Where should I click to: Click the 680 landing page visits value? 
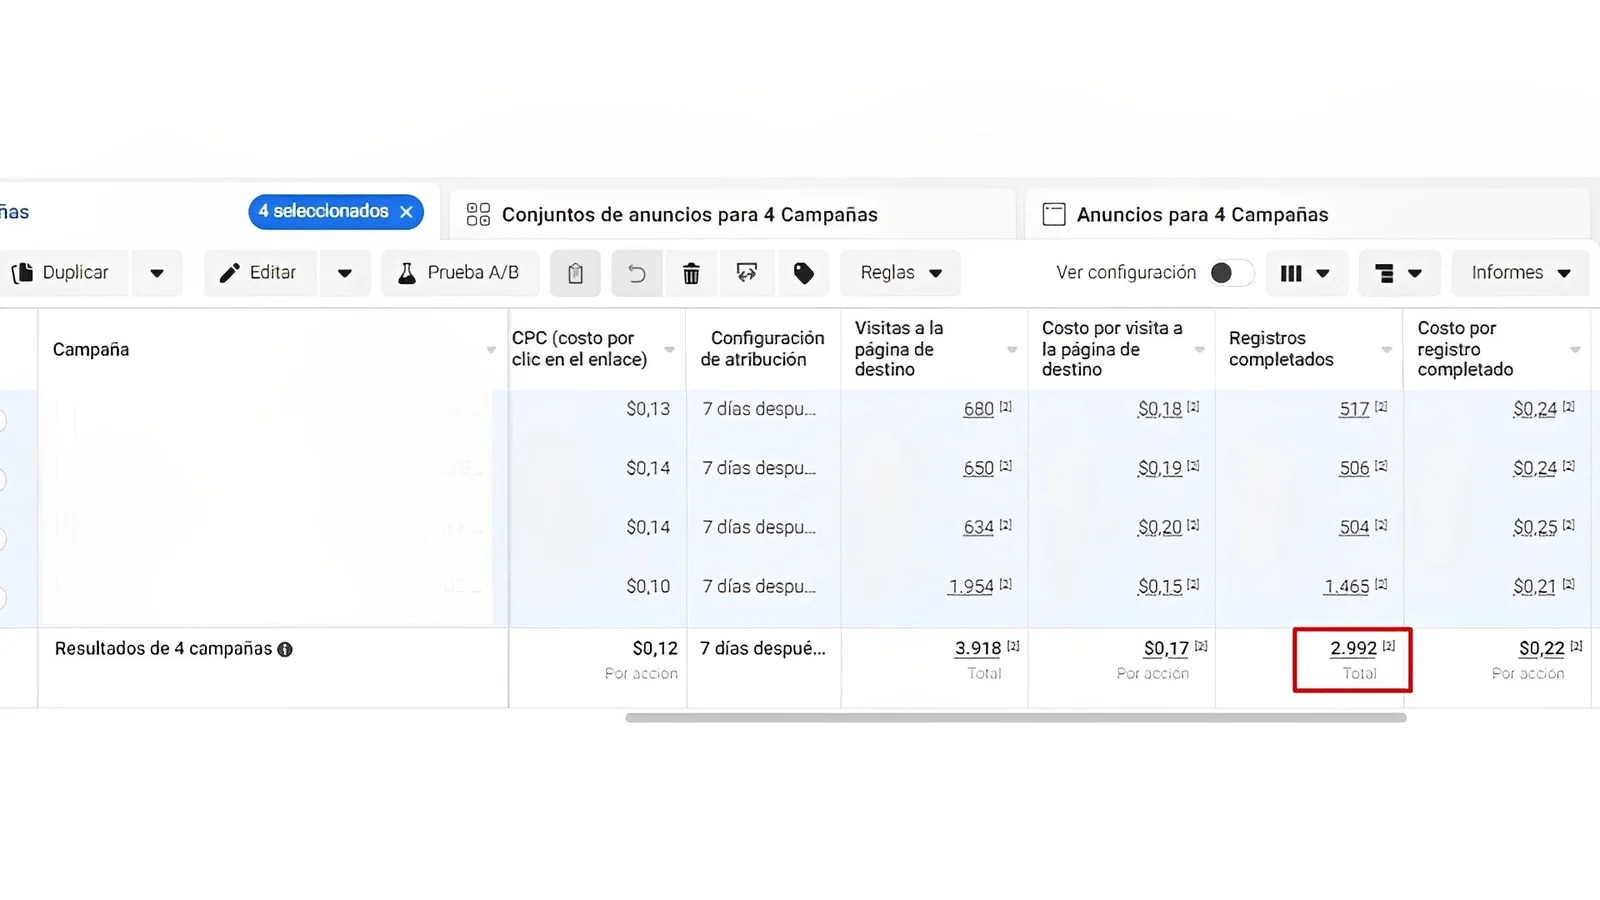click(979, 409)
